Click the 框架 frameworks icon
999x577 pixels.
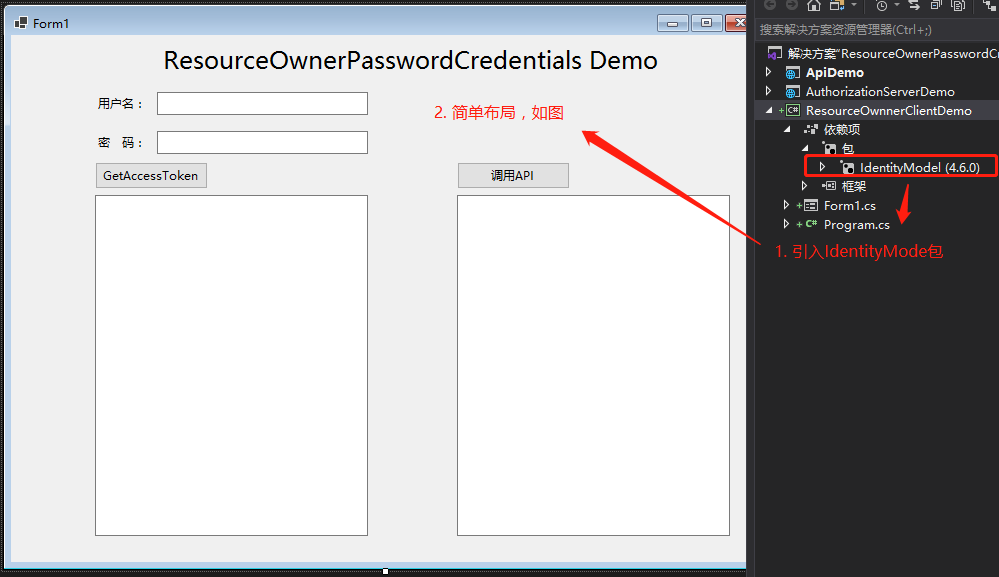[829, 186]
